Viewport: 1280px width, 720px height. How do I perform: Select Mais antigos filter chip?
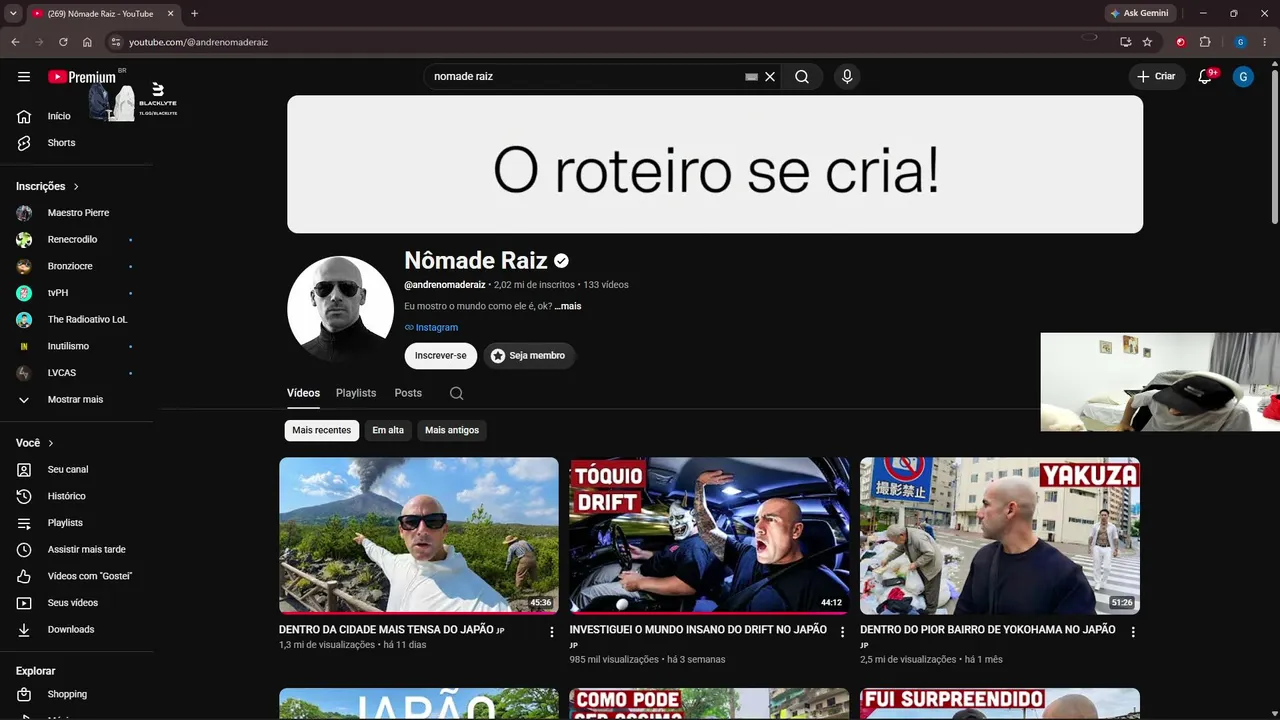(x=452, y=430)
